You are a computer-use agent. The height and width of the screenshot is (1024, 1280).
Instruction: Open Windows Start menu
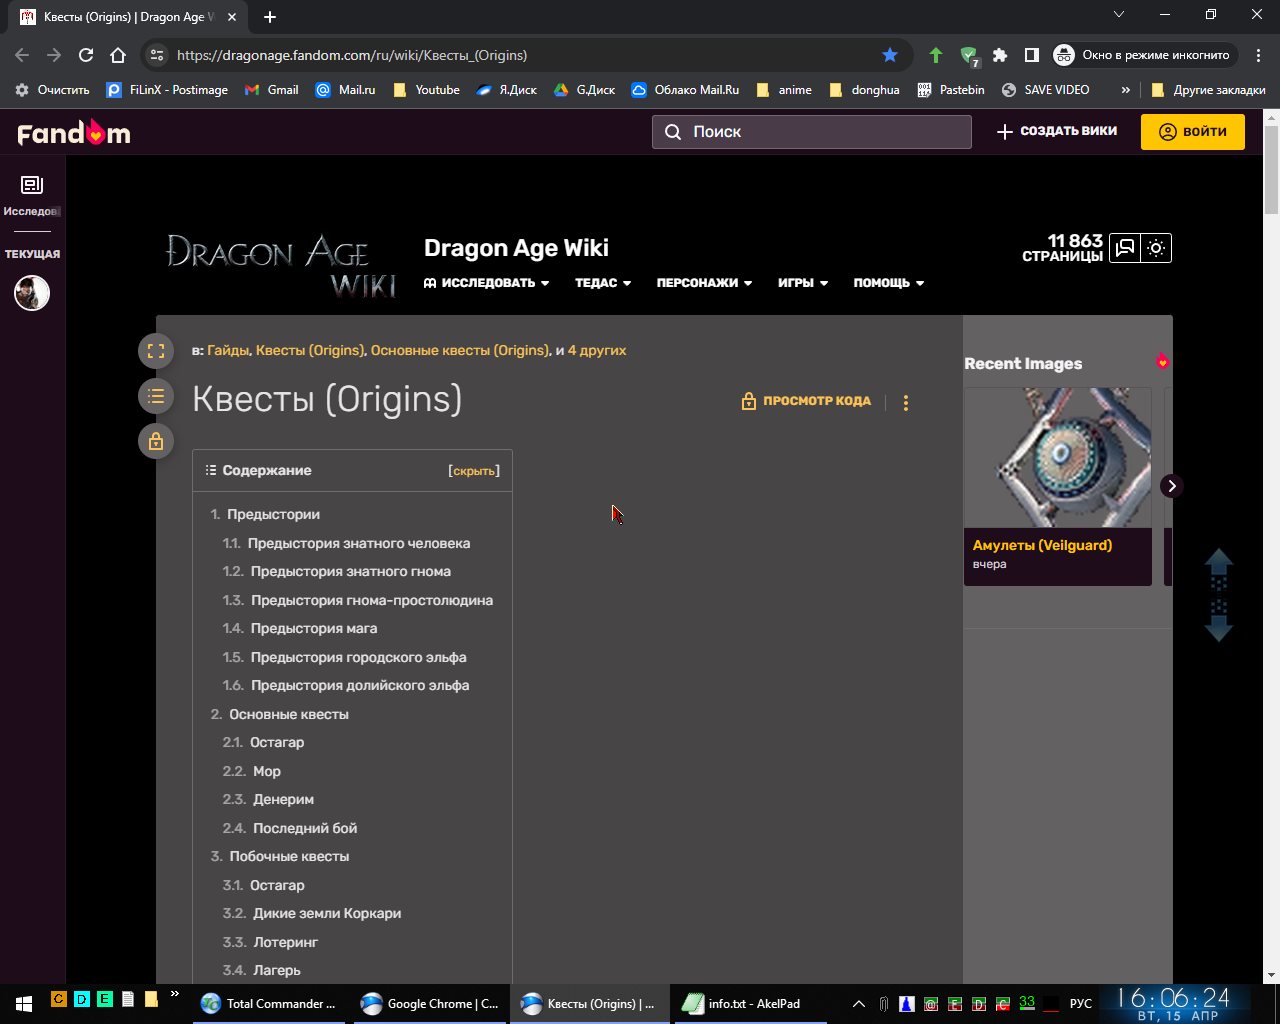(24, 1002)
